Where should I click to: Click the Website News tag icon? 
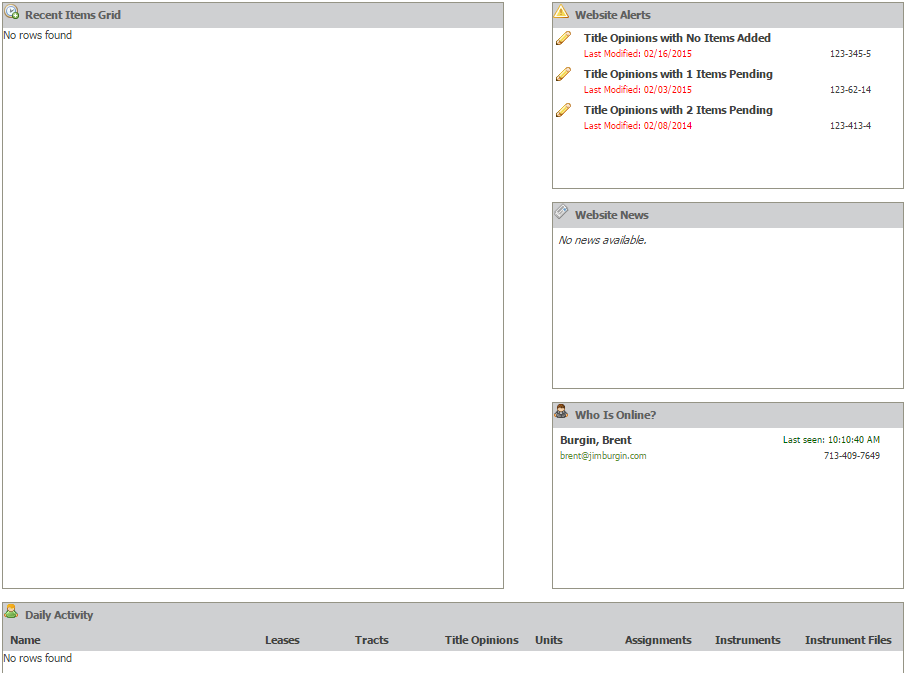click(561, 213)
